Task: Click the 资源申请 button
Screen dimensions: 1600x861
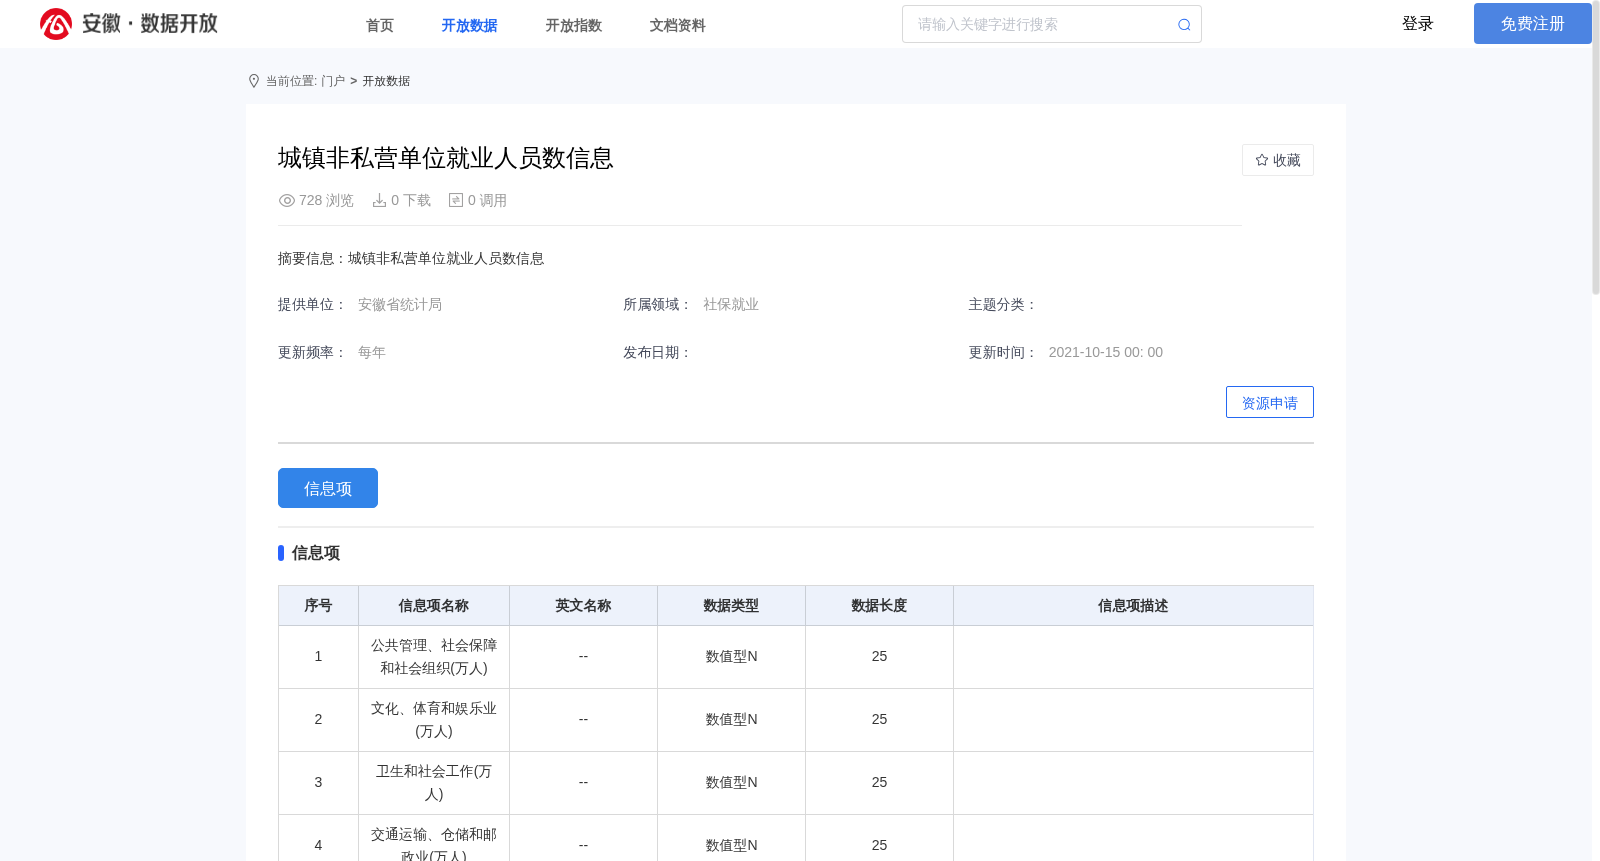Action: 1270,402
